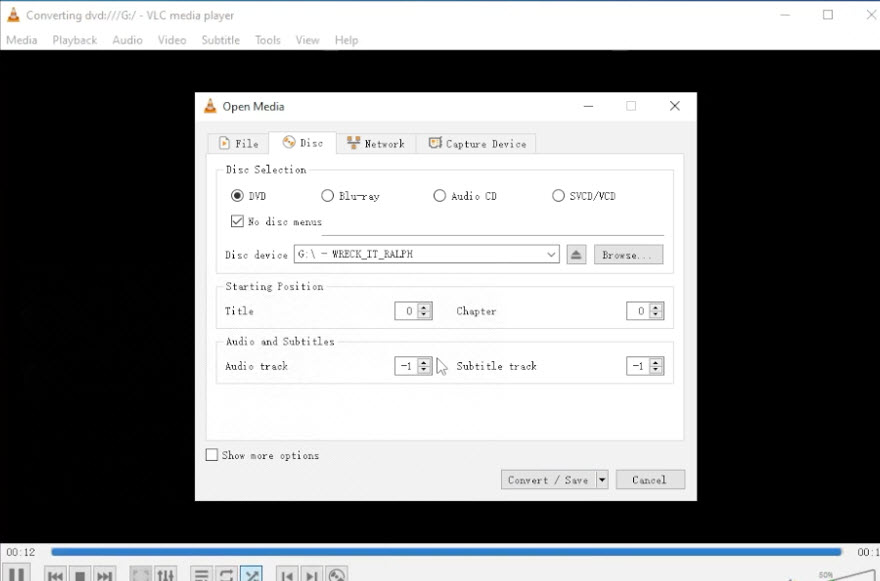Open the Help menu
The image size is (880, 581).
(346, 40)
